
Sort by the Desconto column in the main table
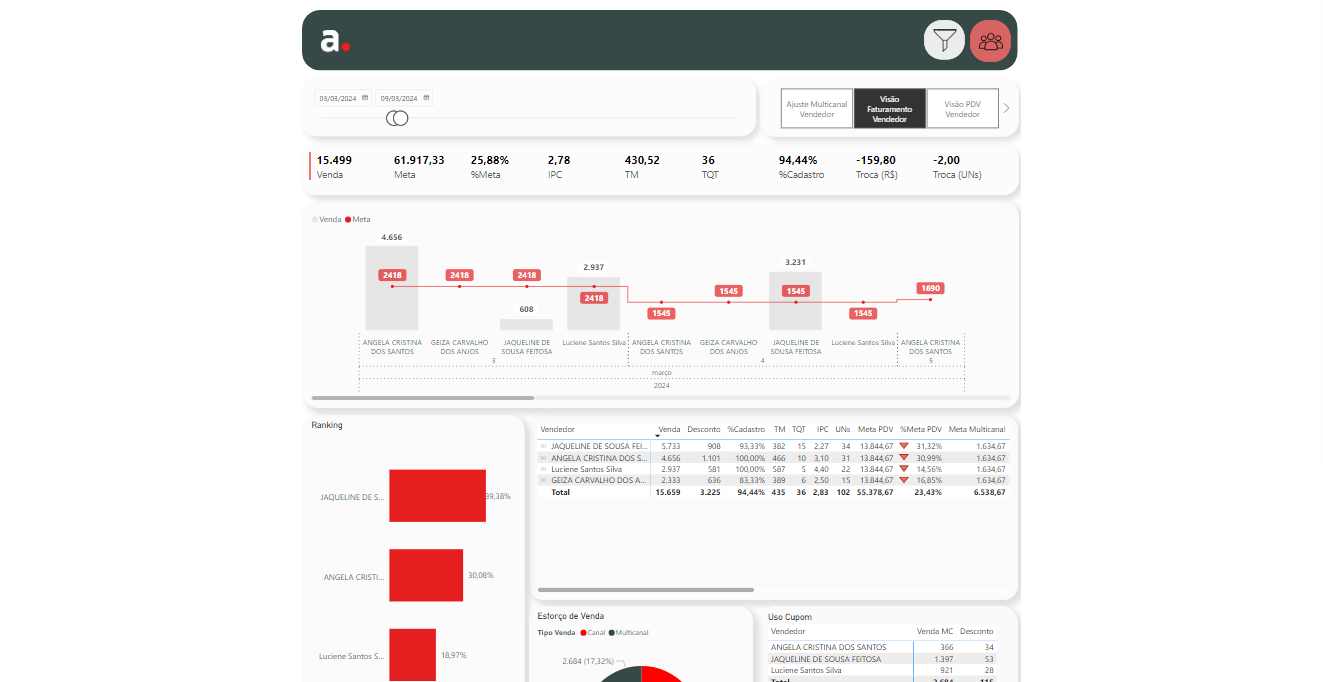click(703, 429)
